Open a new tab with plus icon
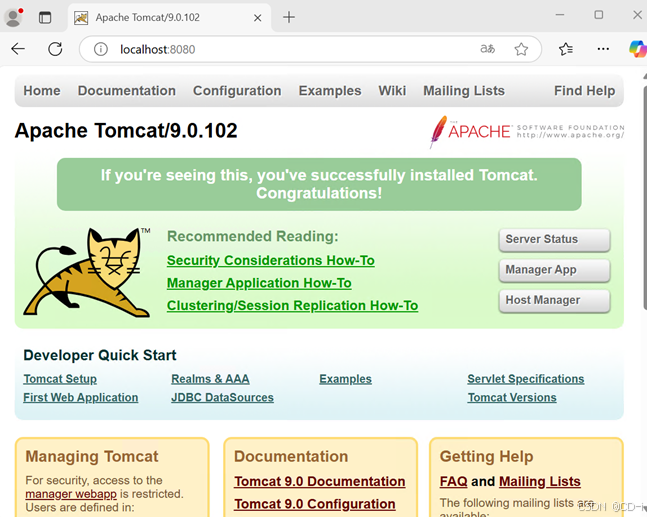The height and width of the screenshot is (518, 648). (289, 17)
